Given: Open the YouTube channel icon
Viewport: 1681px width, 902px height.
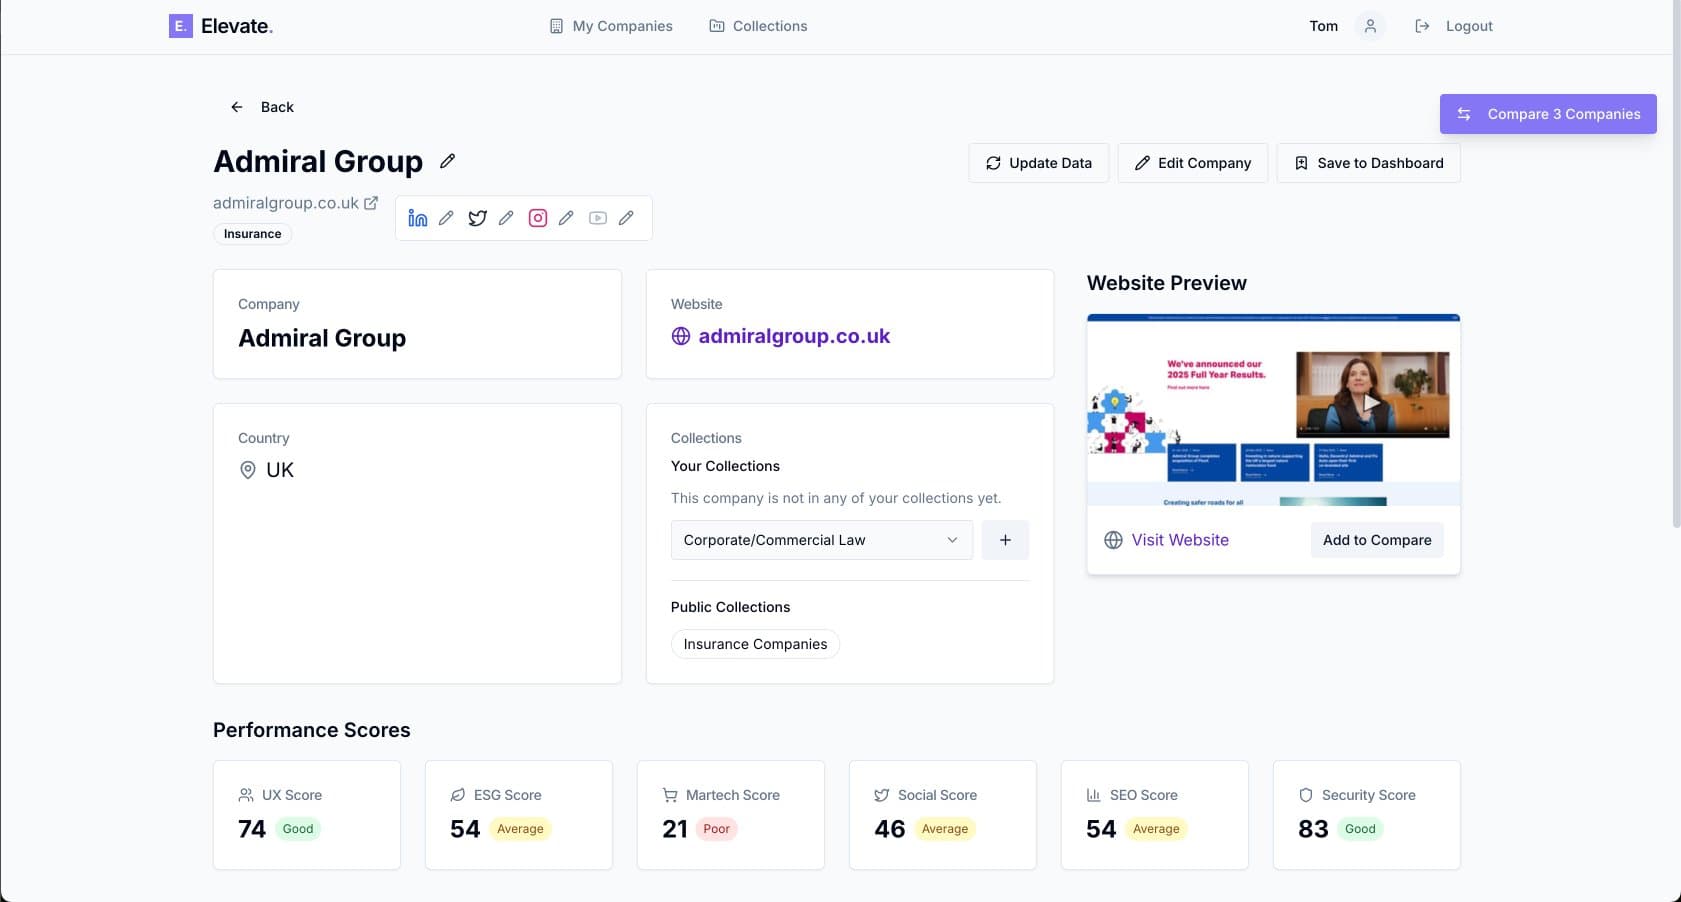Looking at the screenshot, I should (598, 218).
